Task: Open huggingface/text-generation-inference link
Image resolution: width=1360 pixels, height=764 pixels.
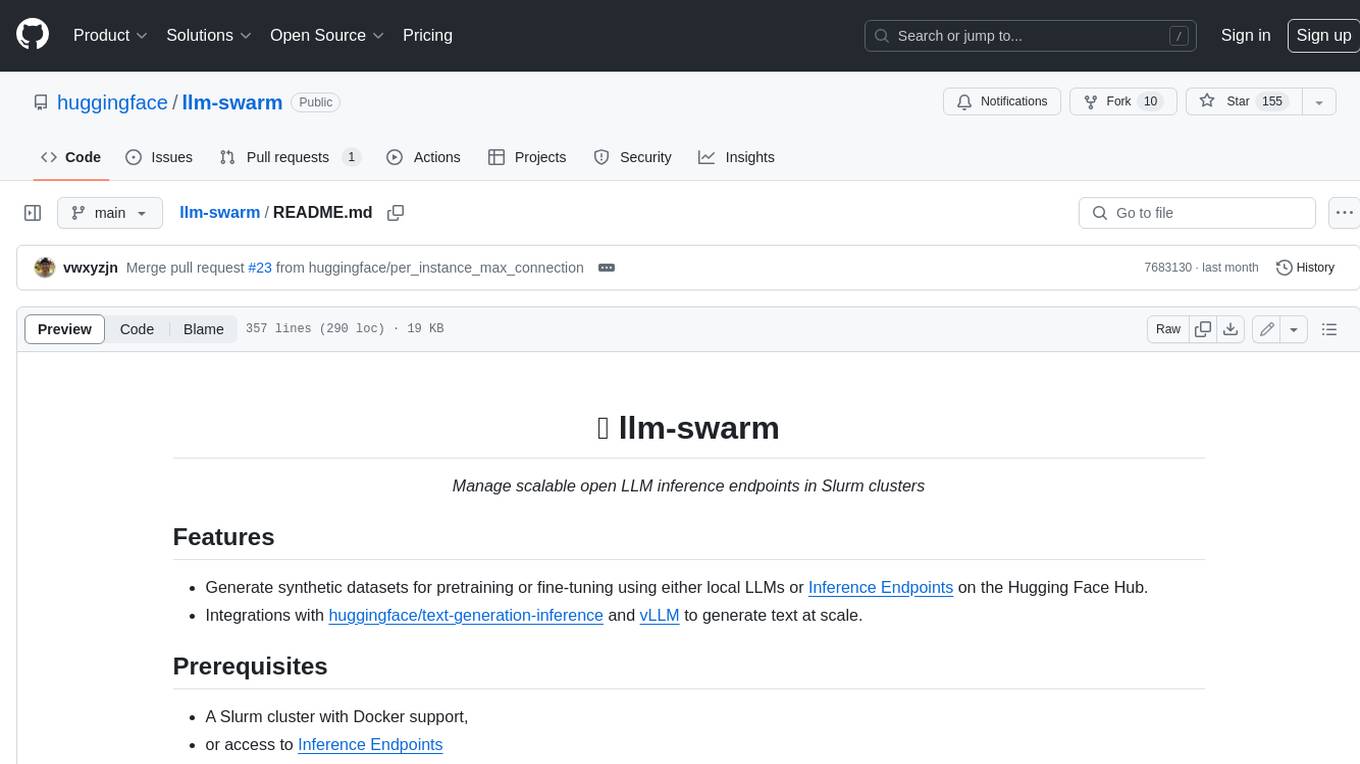Action: coord(466,615)
